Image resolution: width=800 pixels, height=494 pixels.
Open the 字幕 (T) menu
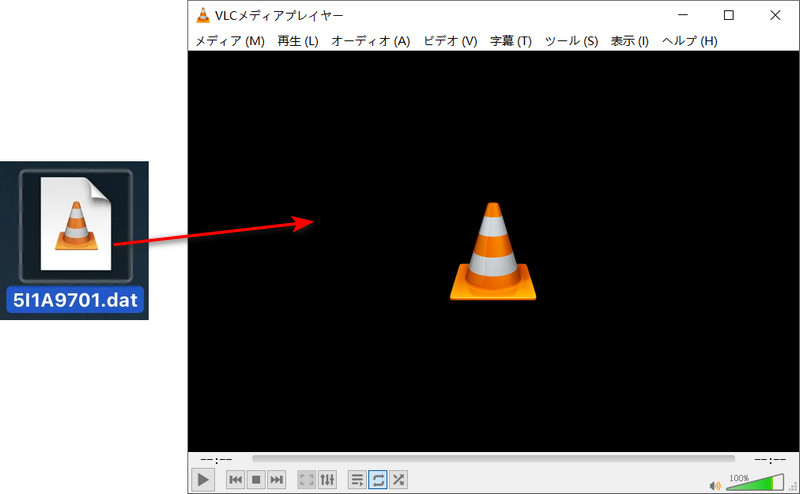click(511, 41)
